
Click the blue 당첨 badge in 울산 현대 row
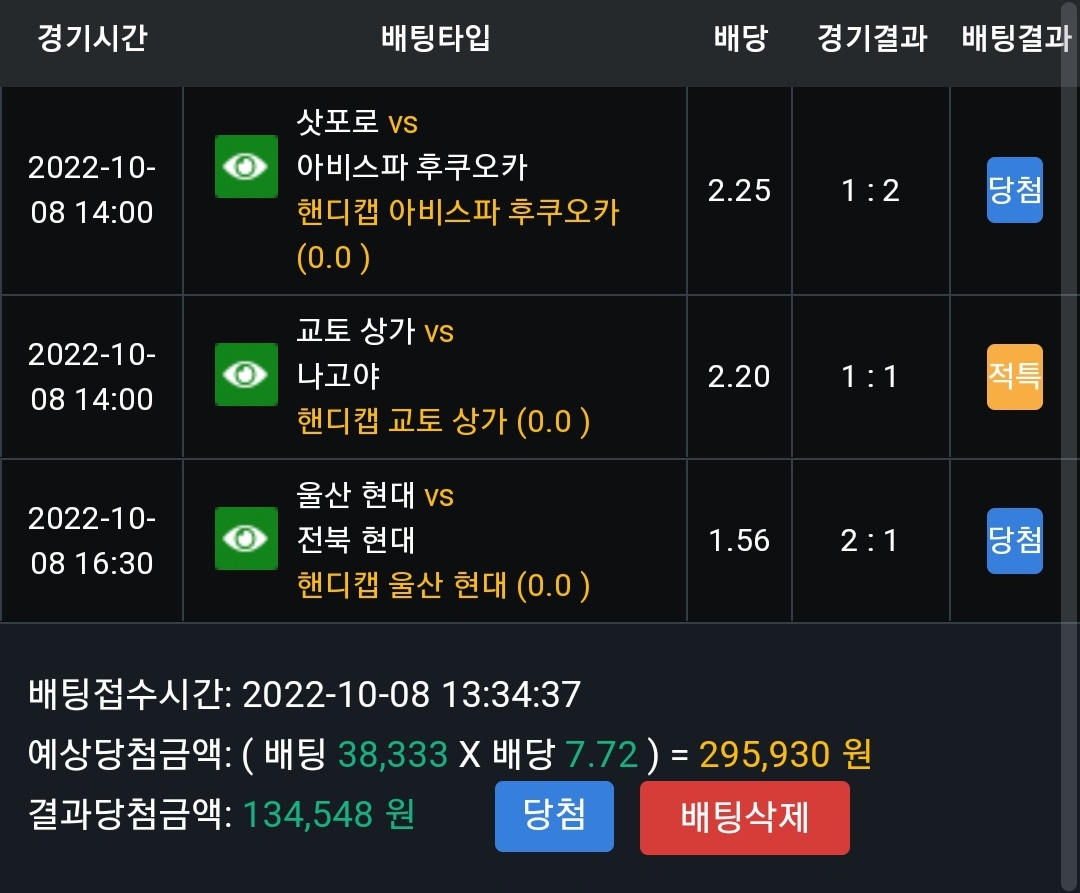tap(1015, 540)
